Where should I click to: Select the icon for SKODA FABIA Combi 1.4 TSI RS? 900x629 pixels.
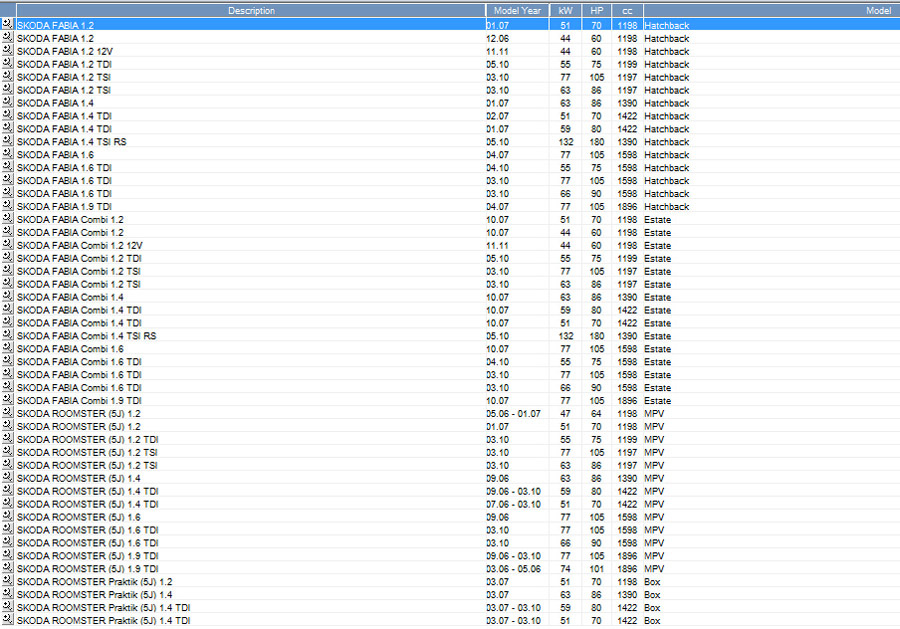tap(7, 335)
